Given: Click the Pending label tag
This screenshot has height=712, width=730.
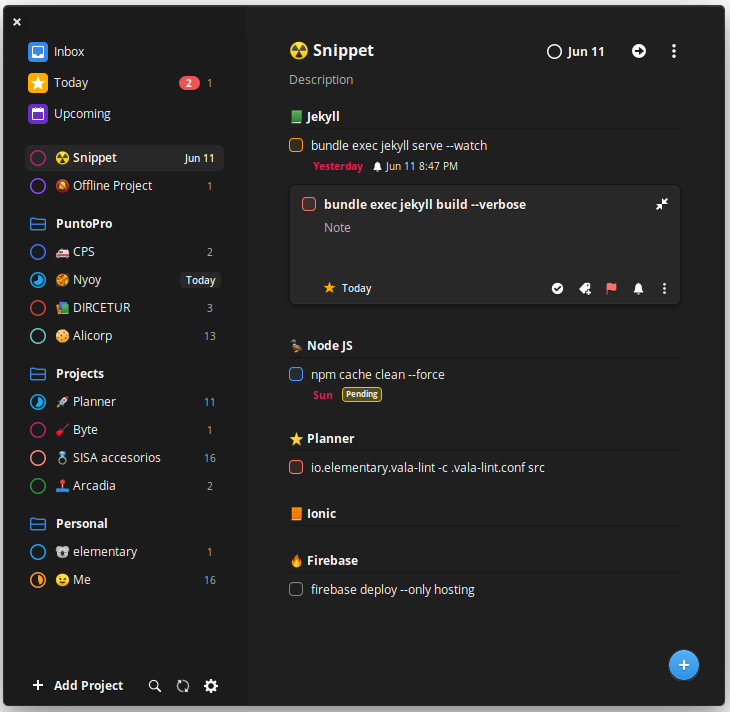Looking at the screenshot, I should pyautogui.click(x=362, y=394).
